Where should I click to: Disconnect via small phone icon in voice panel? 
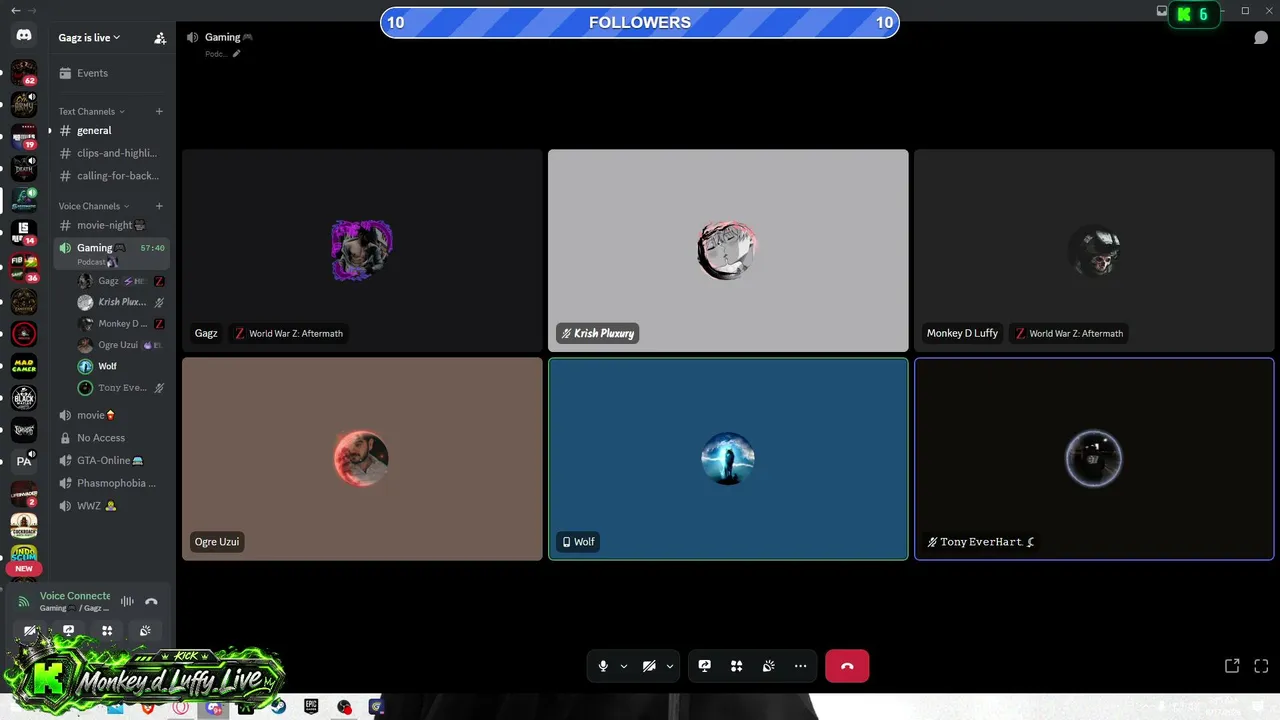pos(151,601)
